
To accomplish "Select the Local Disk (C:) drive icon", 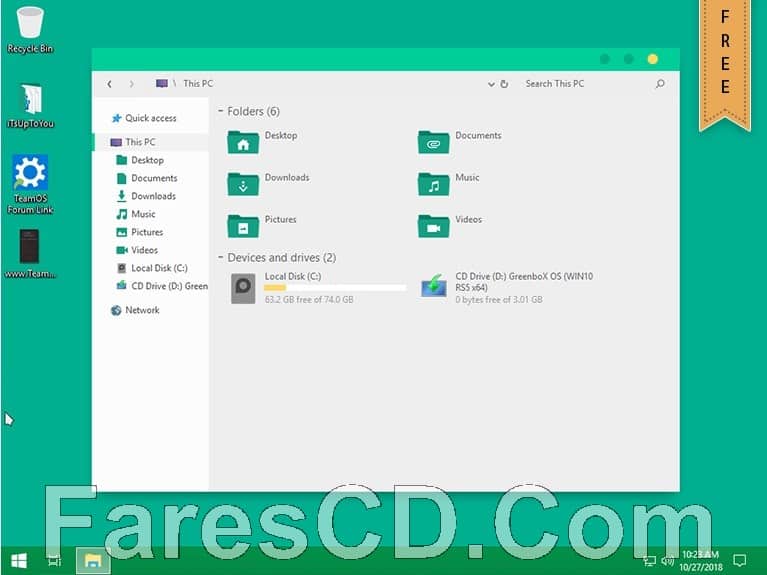I will [243, 288].
